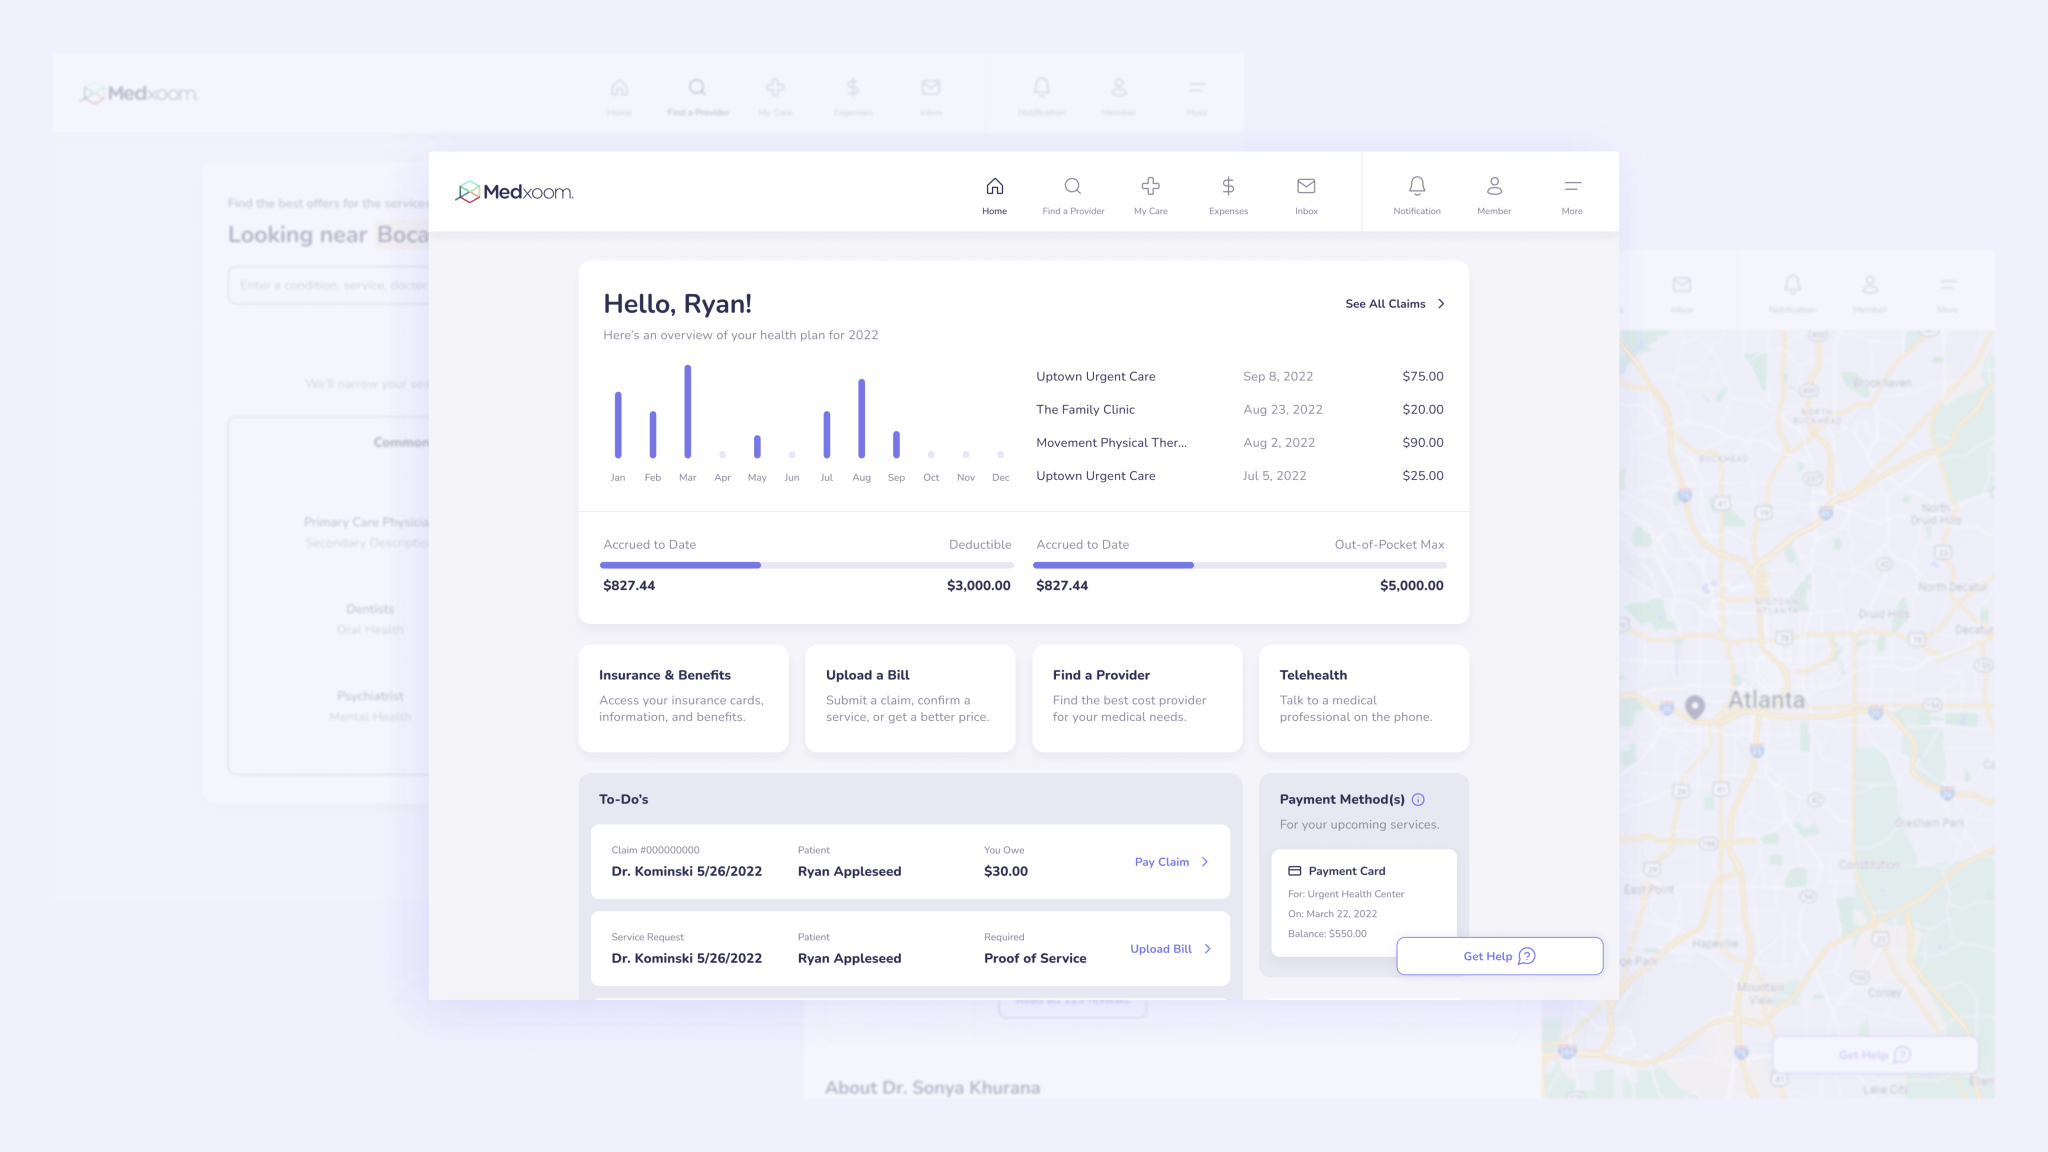This screenshot has width=2048, height=1152.
Task: Select Member nav label
Action: 1494,211
